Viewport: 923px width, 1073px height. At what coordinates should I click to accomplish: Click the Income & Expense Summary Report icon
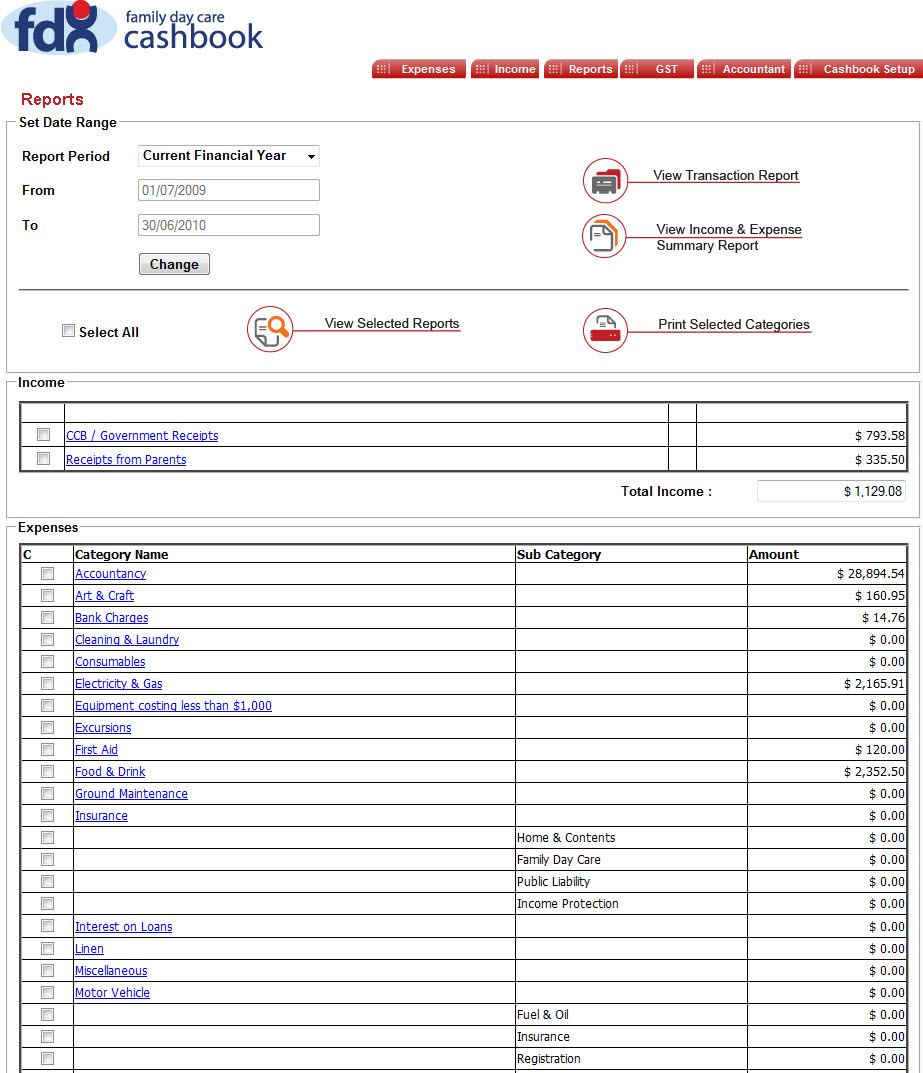pos(604,236)
